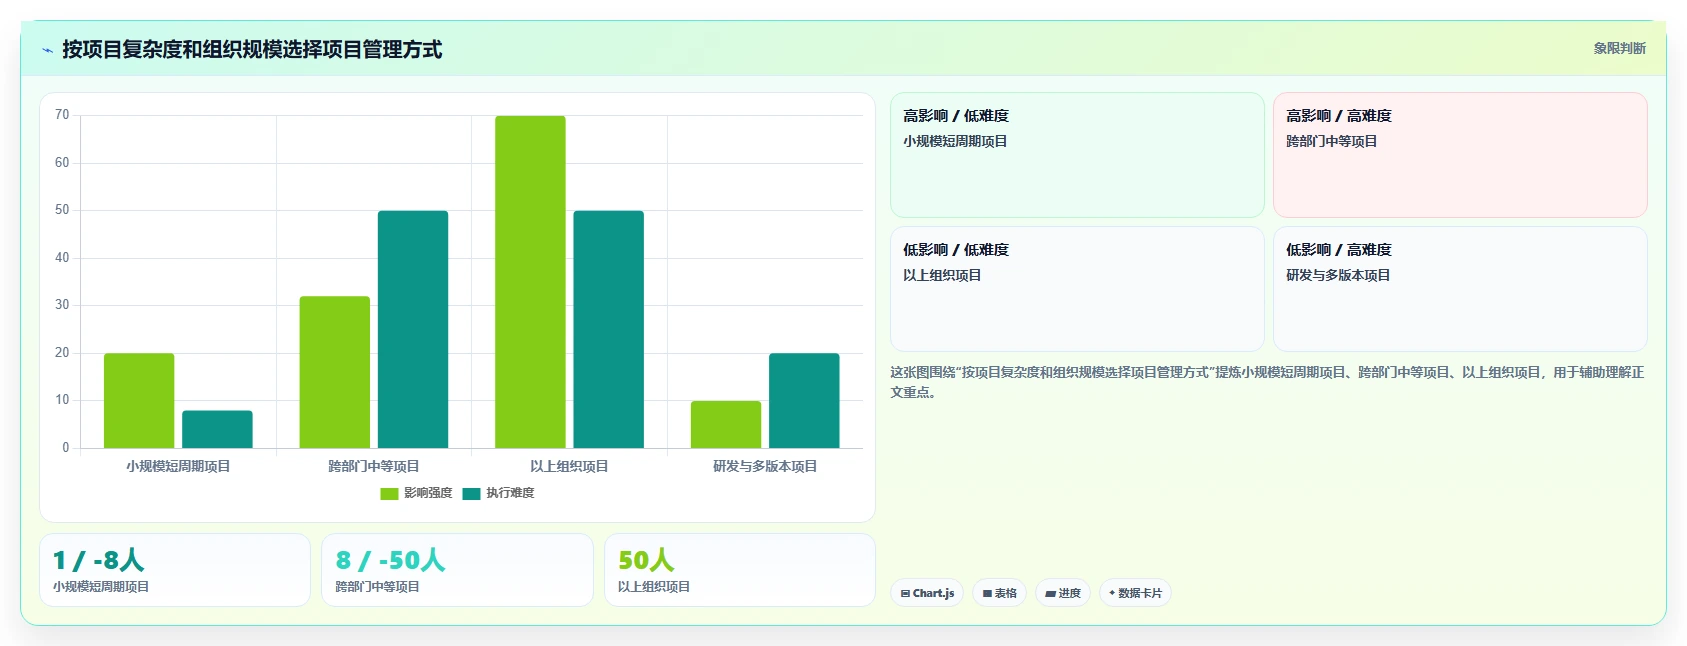Click the small icon before the chart title
Screen dimensions: 1687x646
click(47, 50)
